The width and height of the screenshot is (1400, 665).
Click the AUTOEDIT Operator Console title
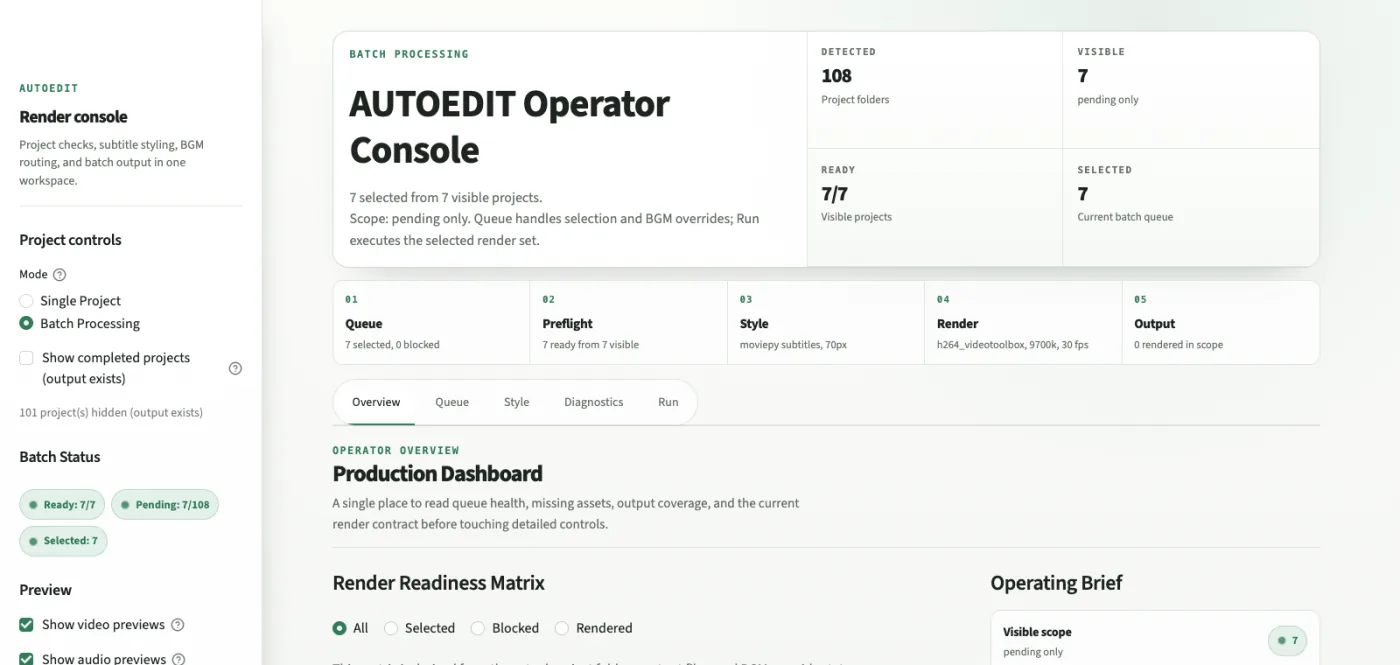coord(509,127)
